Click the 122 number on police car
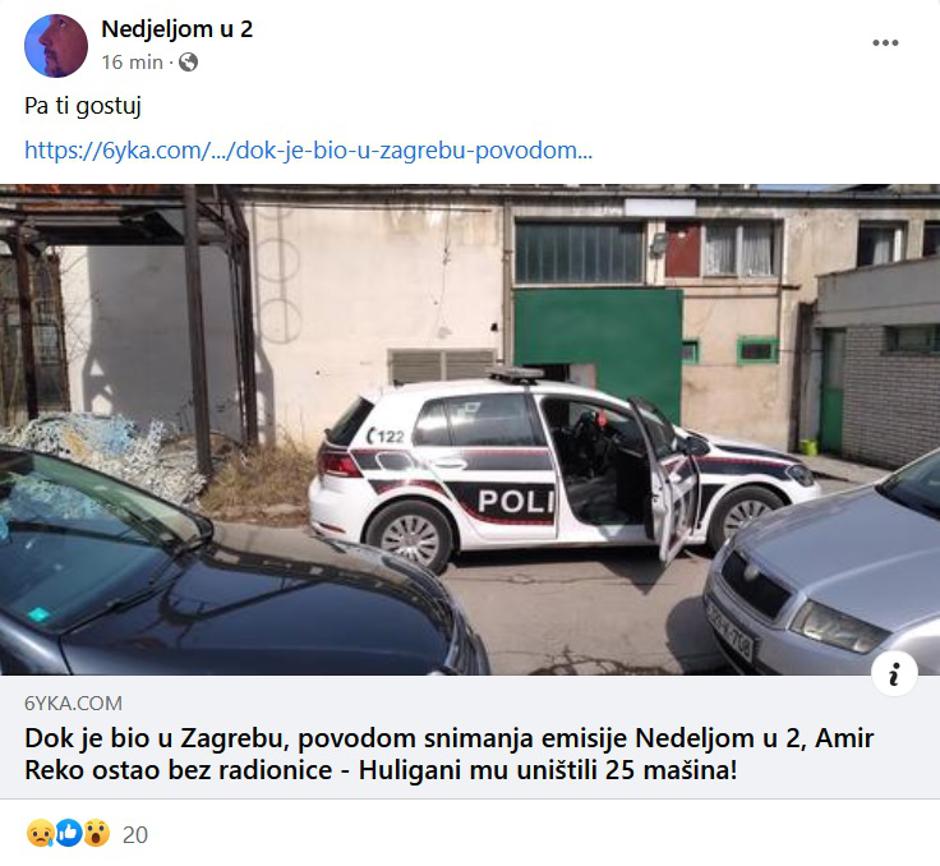 tap(387, 436)
